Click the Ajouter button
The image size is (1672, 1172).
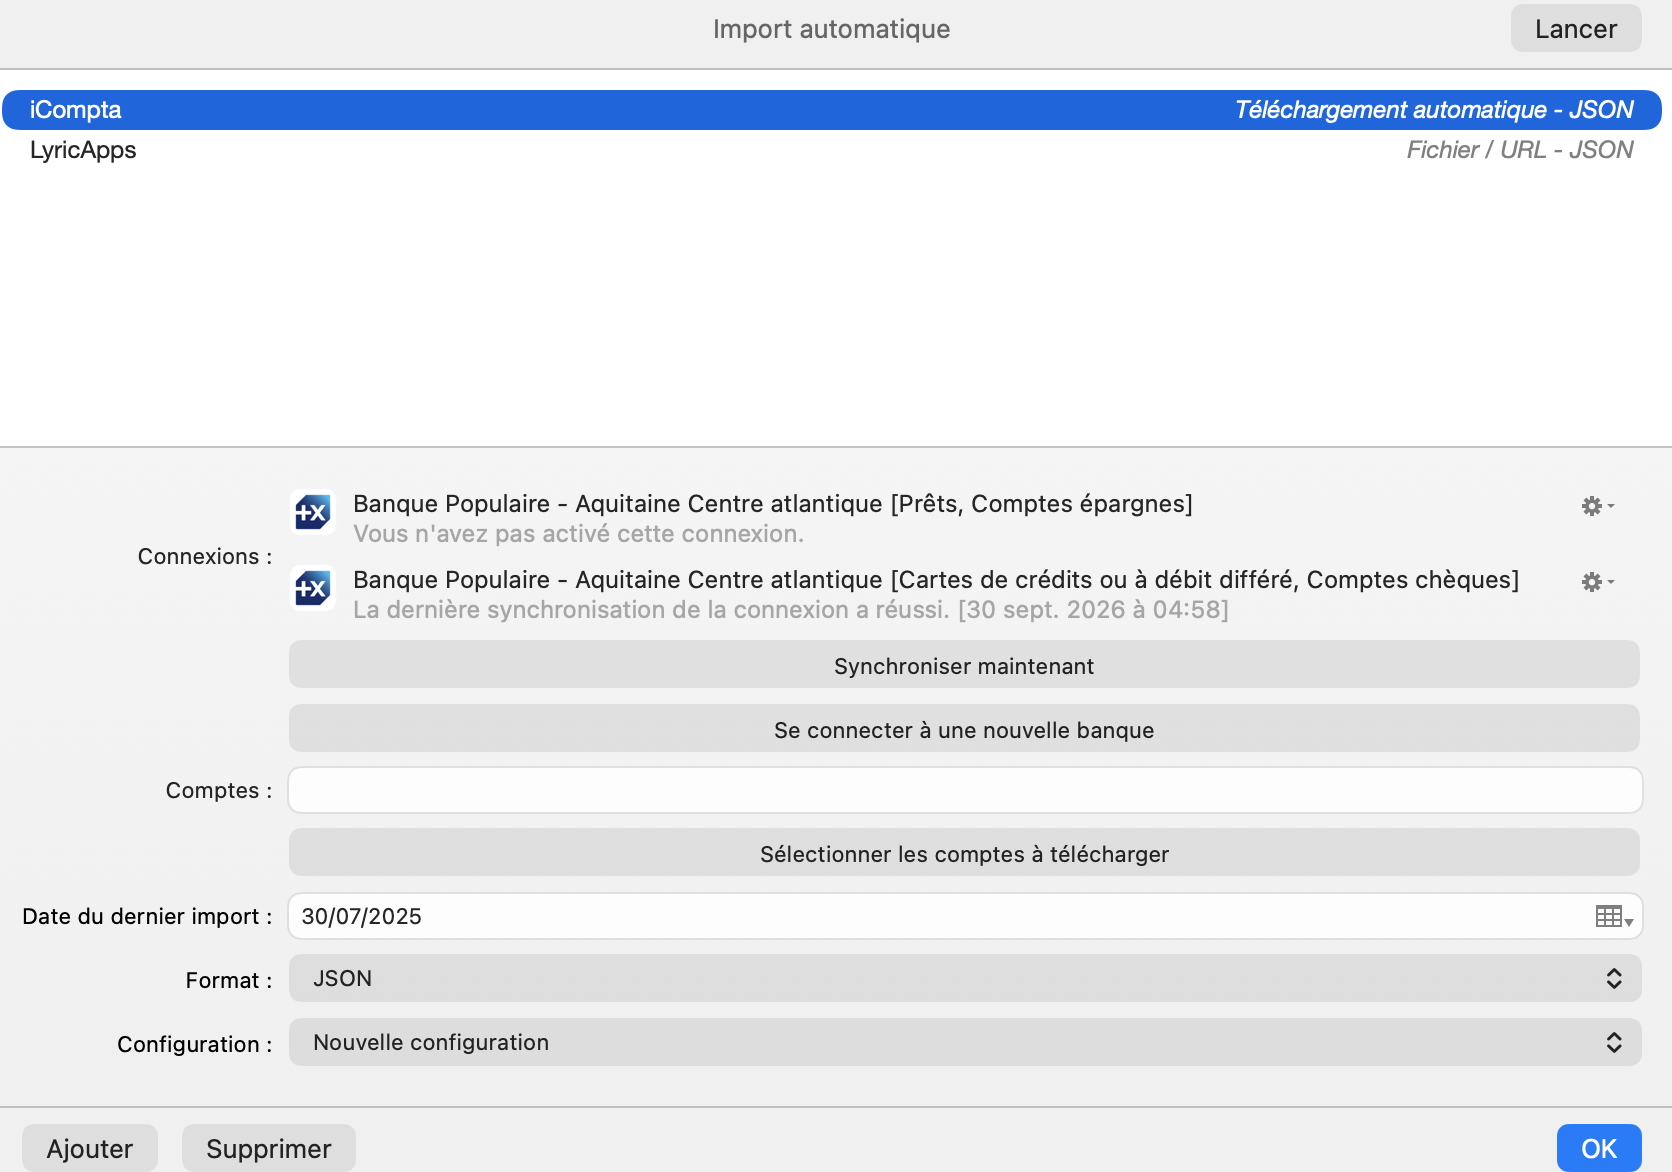pyautogui.click(x=90, y=1148)
